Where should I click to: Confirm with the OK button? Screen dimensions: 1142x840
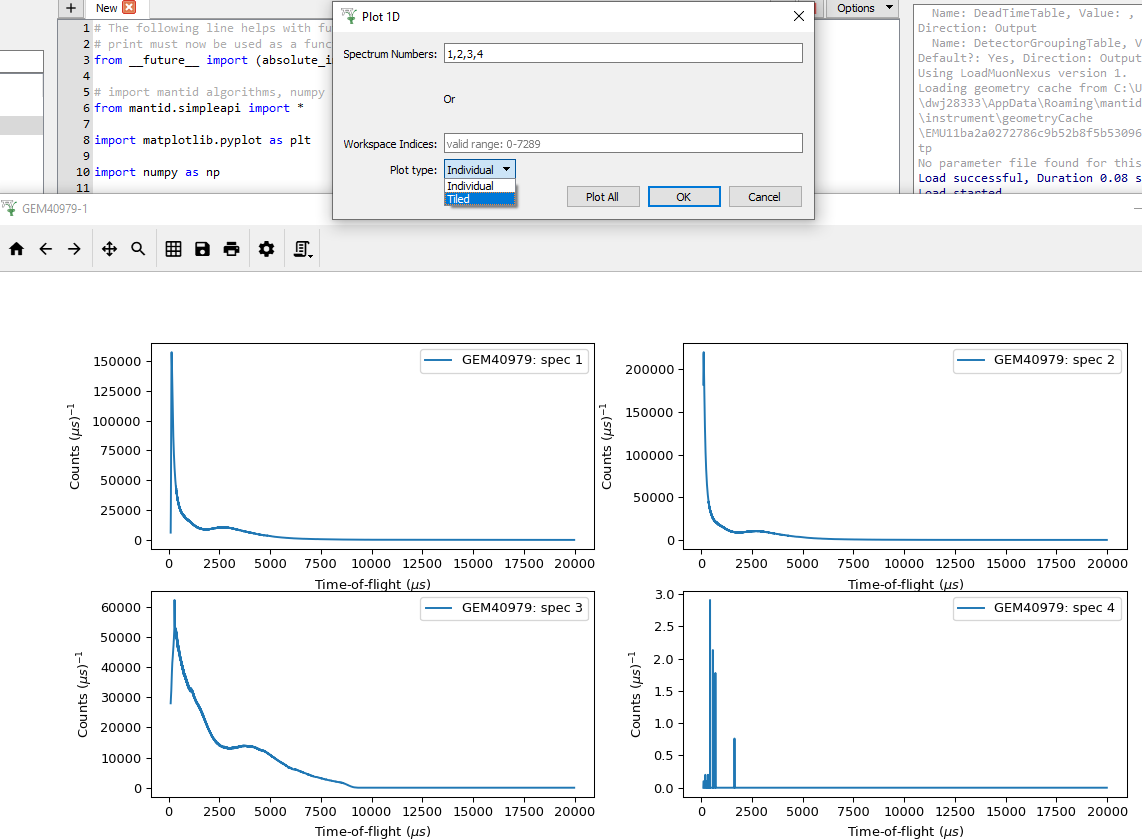pos(683,197)
